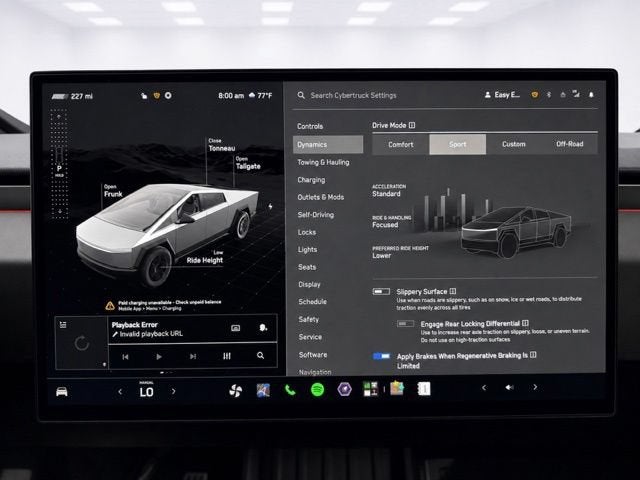Turn off Apply Brakes When Regenerative Braking Limited

pyautogui.click(x=382, y=356)
